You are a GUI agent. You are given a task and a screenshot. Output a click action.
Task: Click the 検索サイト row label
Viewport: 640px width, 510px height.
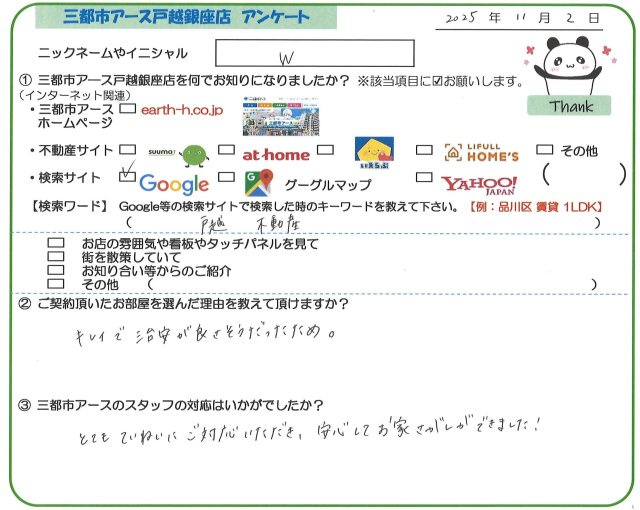tap(65, 178)
